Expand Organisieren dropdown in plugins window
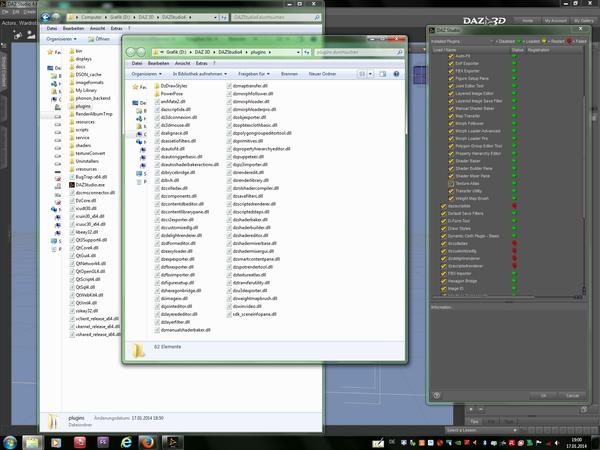Screen dimensions: 600x450 [147, 74]
